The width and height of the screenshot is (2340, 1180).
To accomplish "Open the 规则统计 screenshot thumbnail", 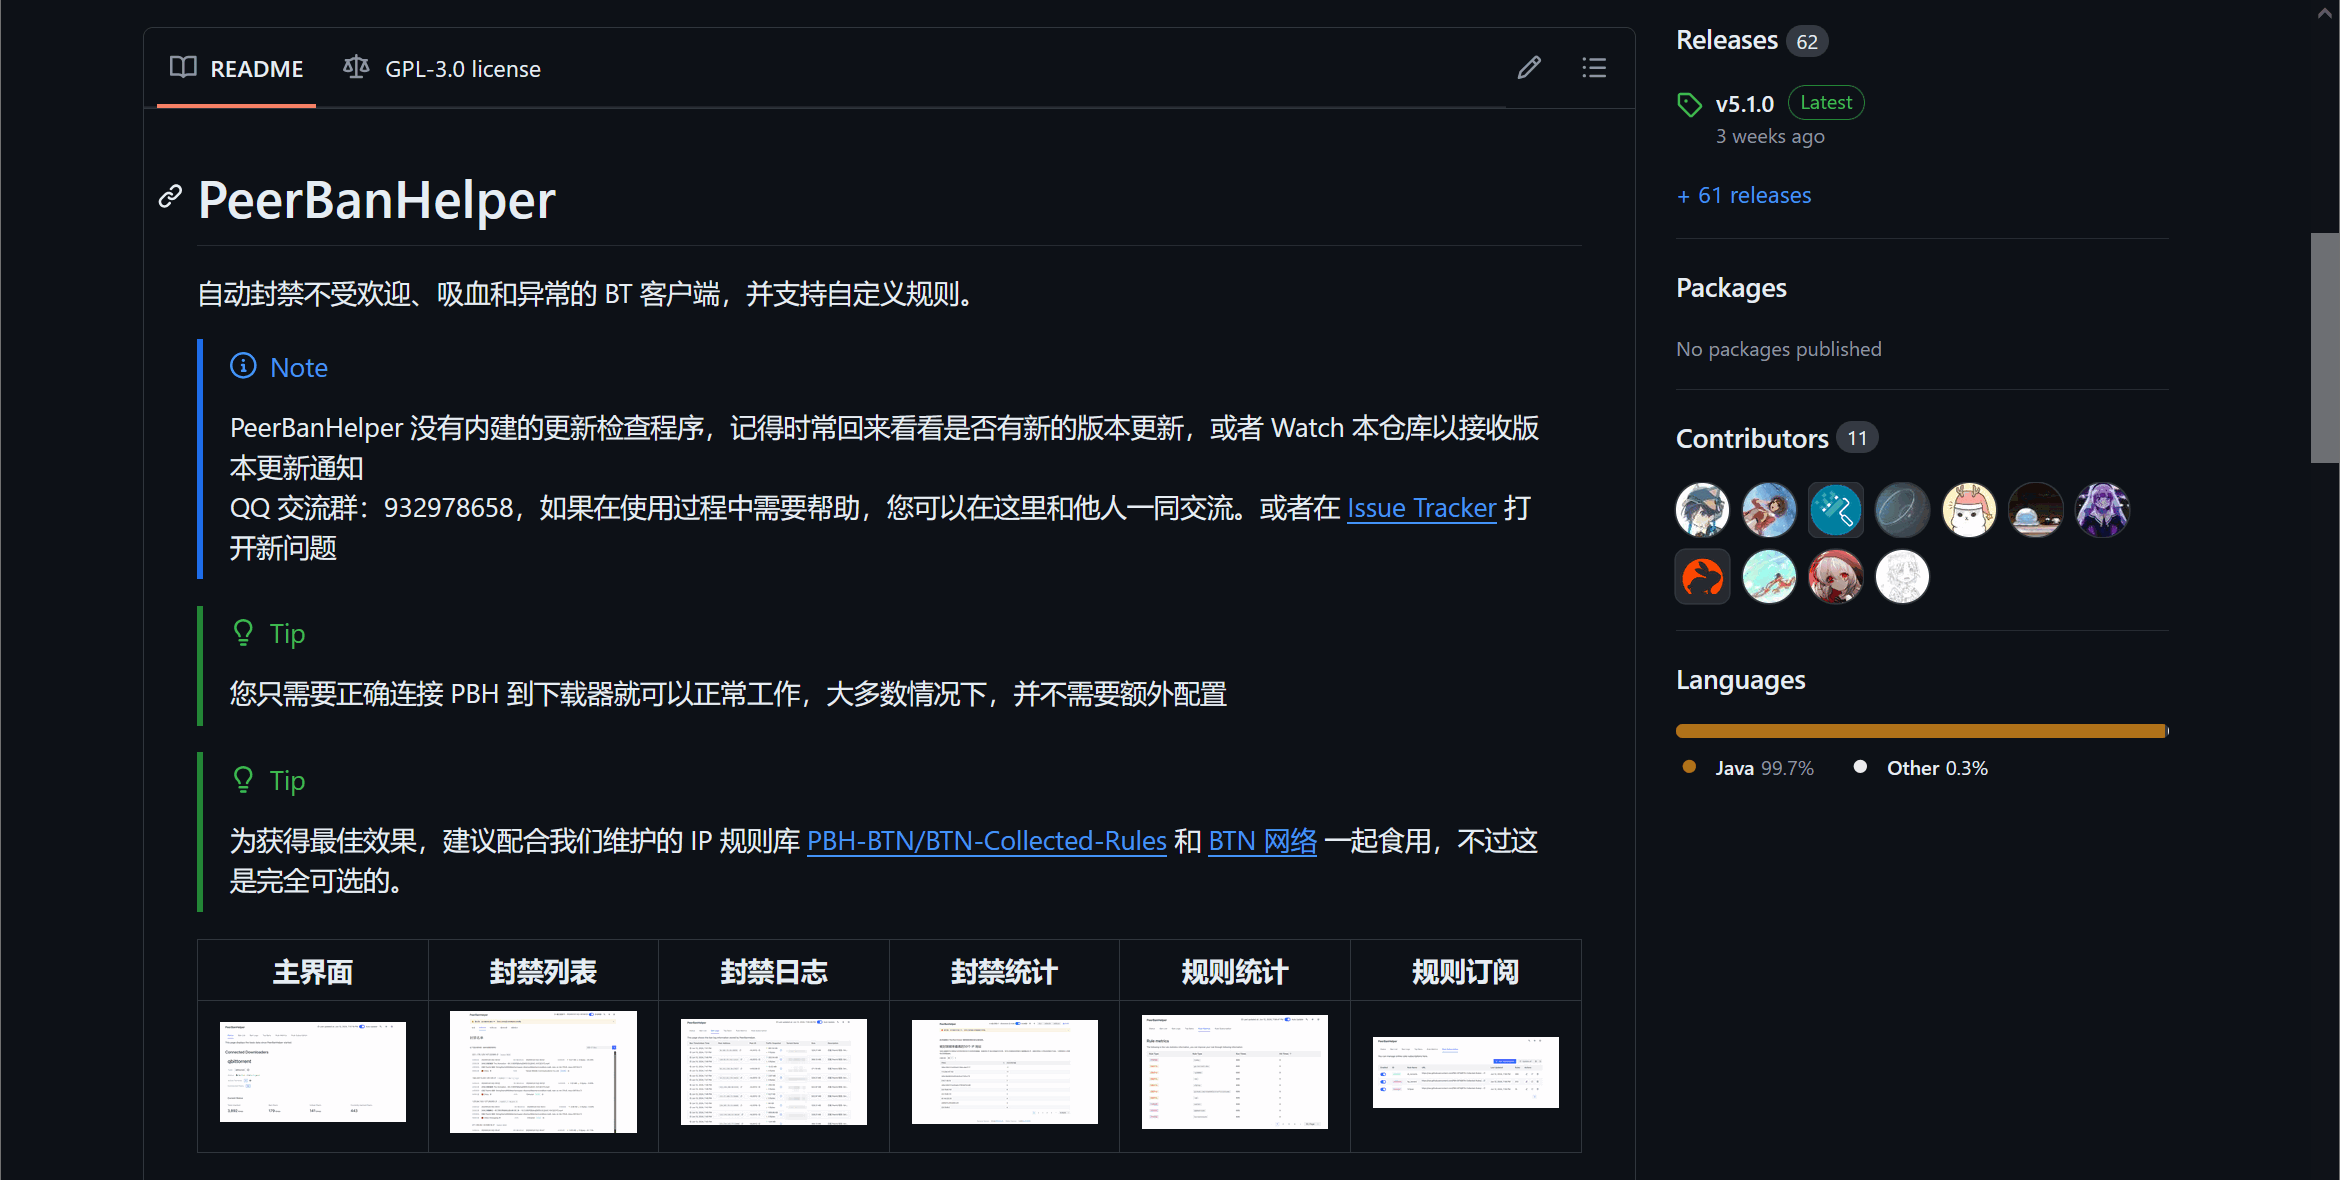I will 1235,1072.
